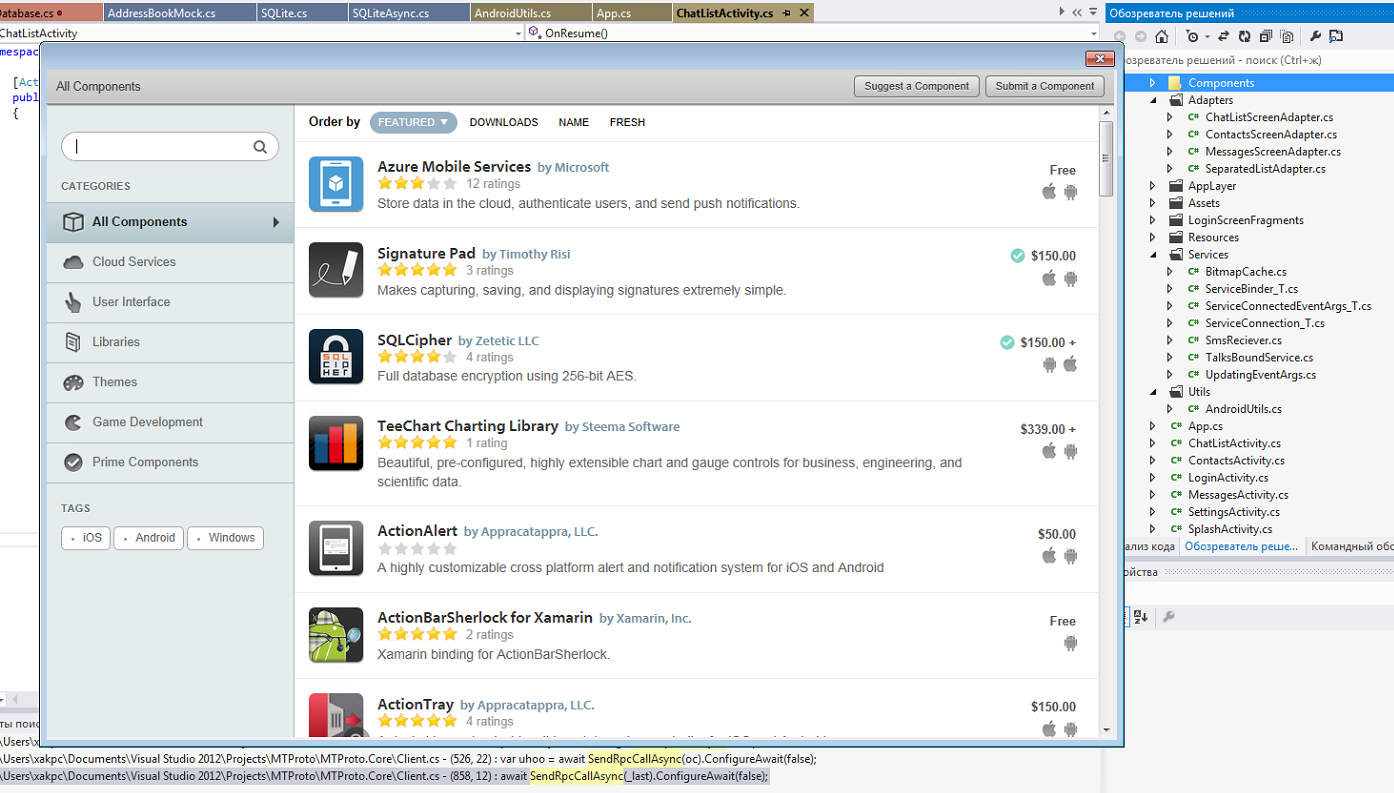Viewport: 1394px width, 793px height.
Task: Click the magnifier search icon in component store
Action: (x=260, y=147)
